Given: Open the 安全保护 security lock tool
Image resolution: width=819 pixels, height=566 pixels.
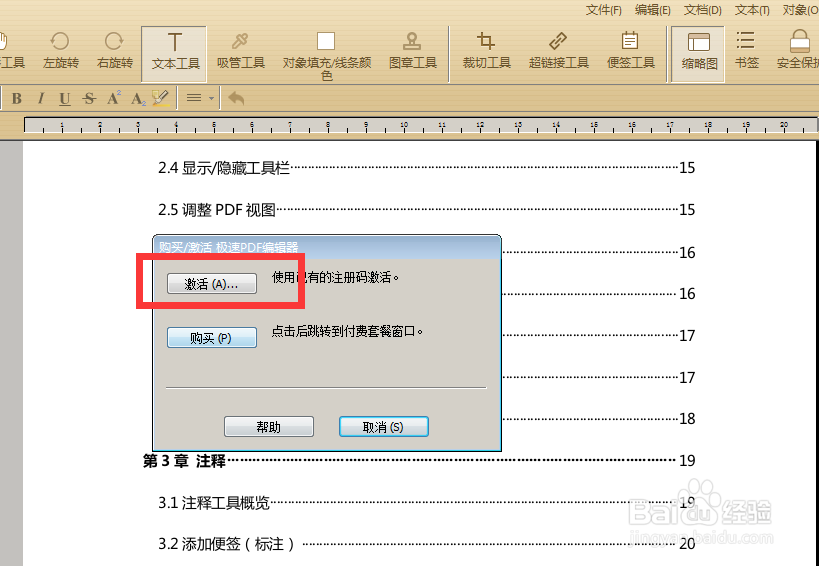Looking at the screenshot, I should point(798,51).
